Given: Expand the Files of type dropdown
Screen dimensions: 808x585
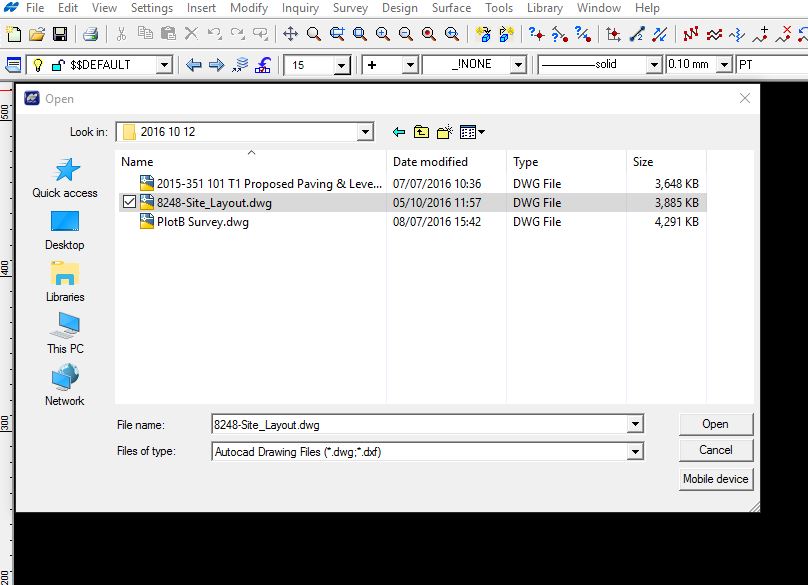Looking at the screenshot, I should click(x=635, y=450).
